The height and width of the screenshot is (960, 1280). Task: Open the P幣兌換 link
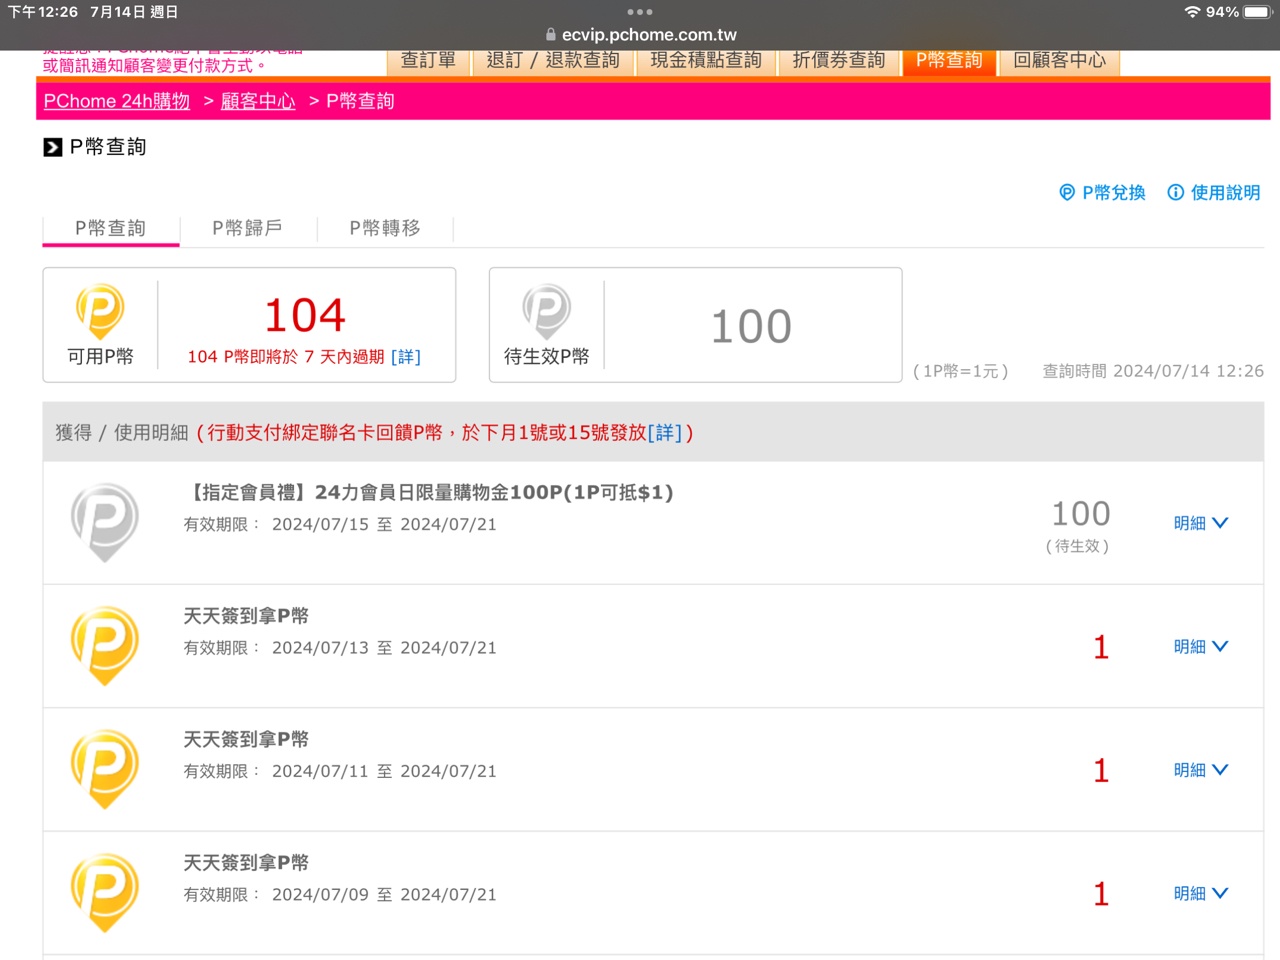click(x=1103, y=192)
